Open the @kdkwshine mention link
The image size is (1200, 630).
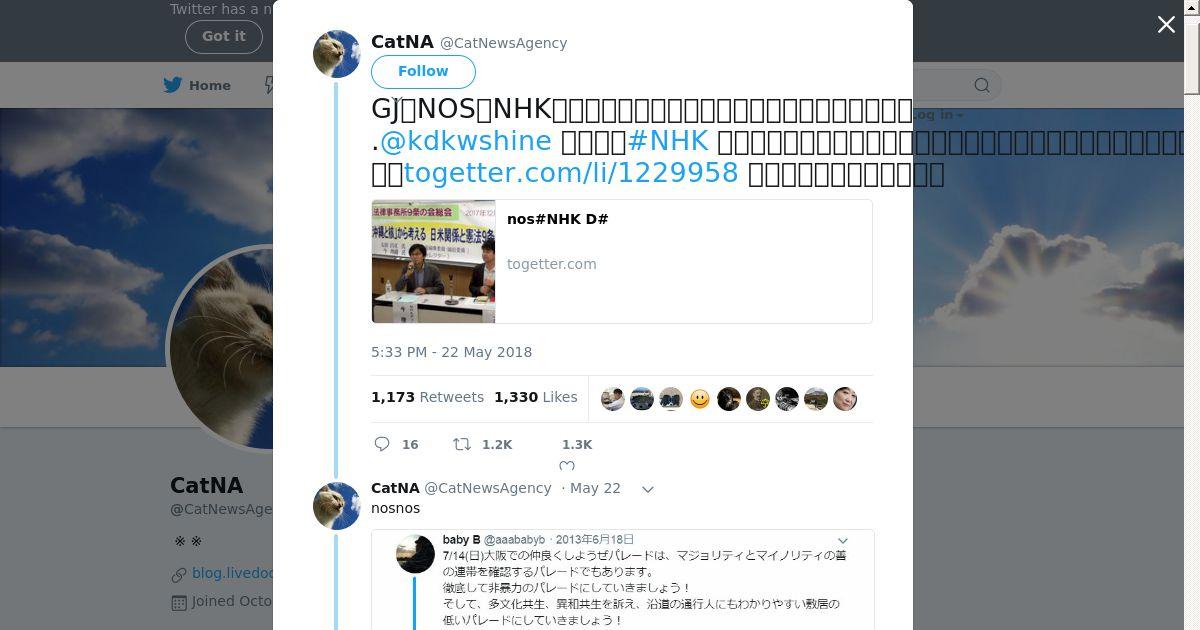466,140
